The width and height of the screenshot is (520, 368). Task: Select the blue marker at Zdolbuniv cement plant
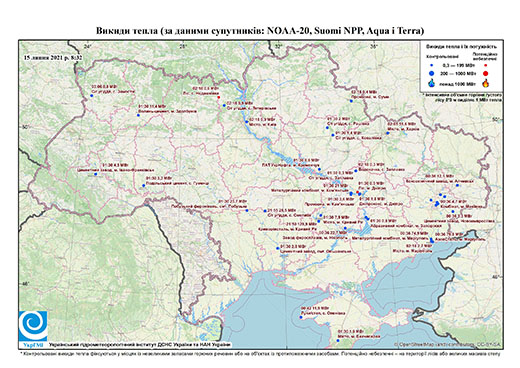(x=138, y=115)
